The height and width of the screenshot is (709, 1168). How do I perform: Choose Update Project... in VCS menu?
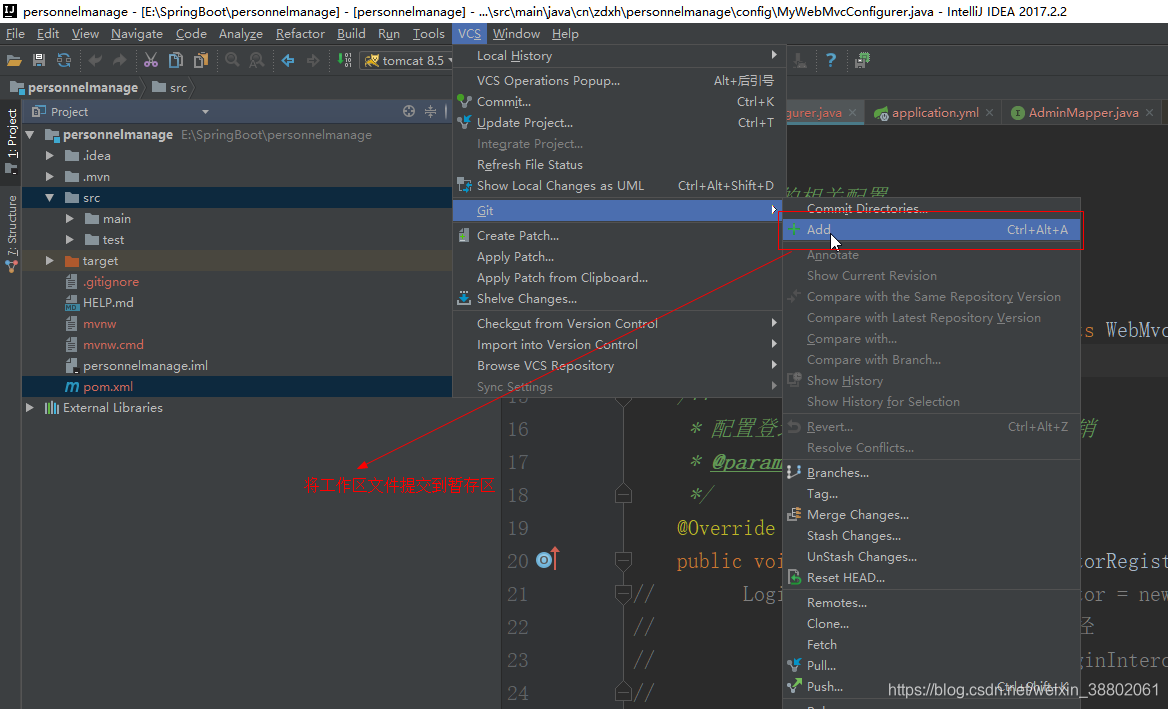tap(619, 123)
